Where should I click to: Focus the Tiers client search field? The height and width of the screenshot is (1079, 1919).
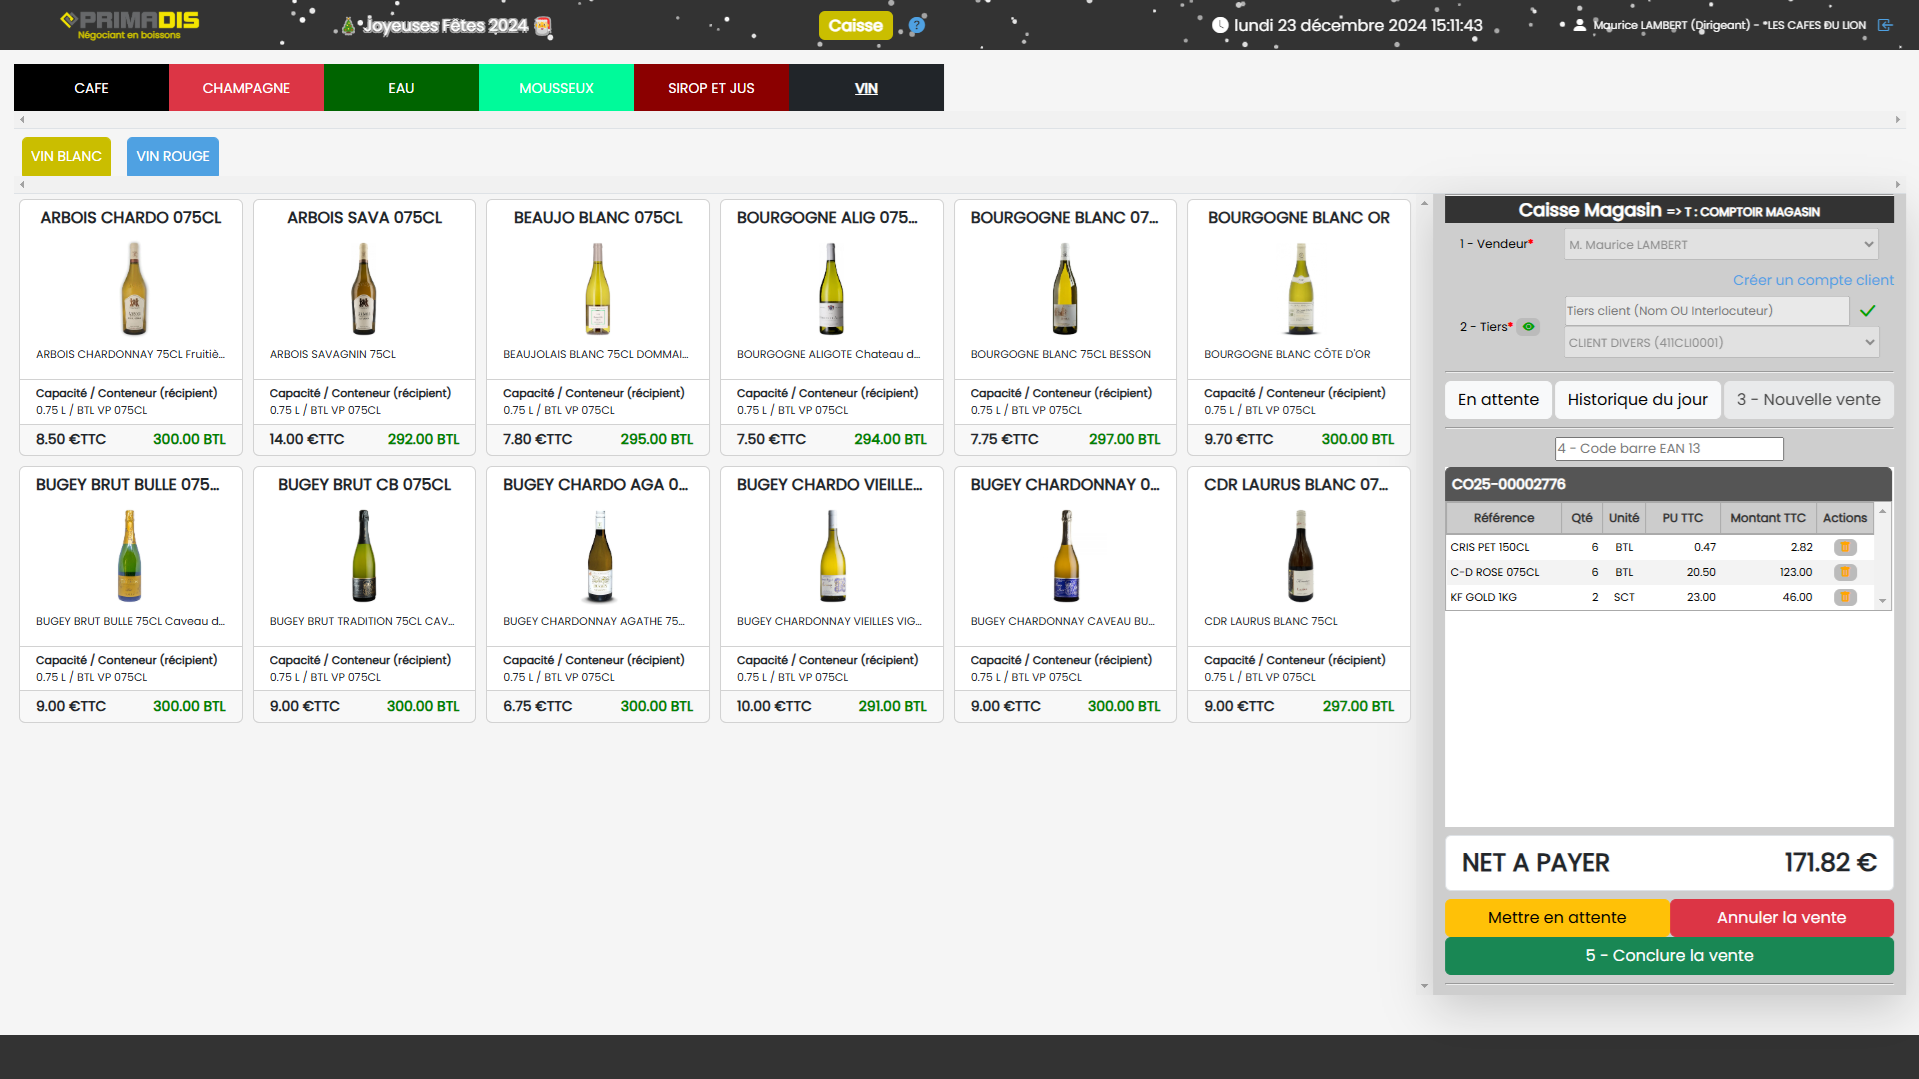(x=1706, y=311)
